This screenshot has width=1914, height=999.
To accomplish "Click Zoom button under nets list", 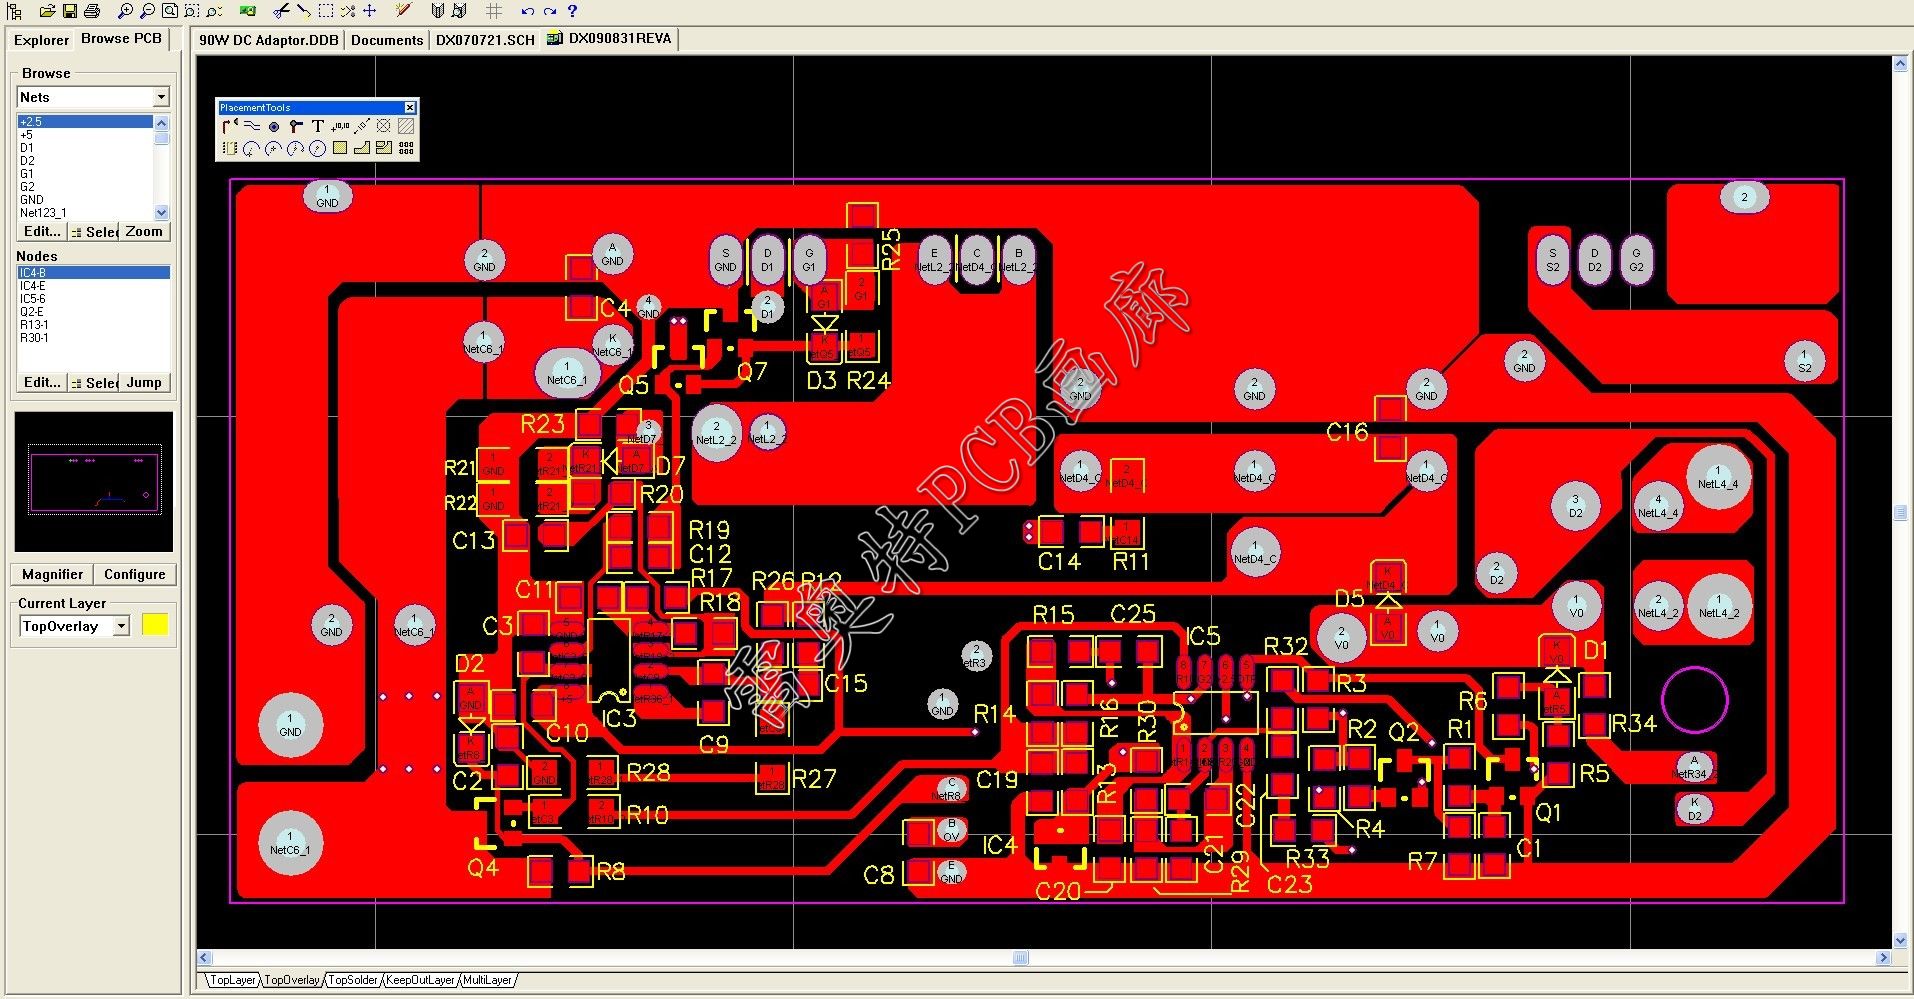I will [x=144, y=231].
